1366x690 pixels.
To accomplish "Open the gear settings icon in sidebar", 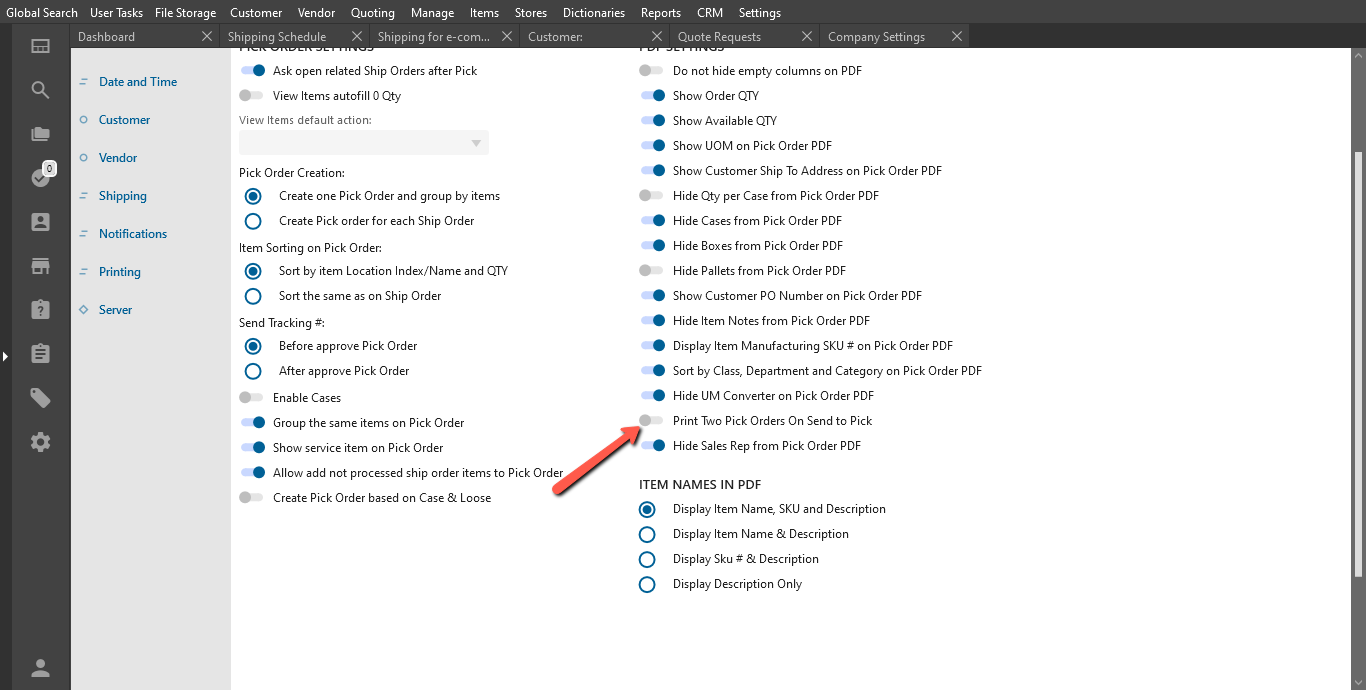I will (40, 442).
